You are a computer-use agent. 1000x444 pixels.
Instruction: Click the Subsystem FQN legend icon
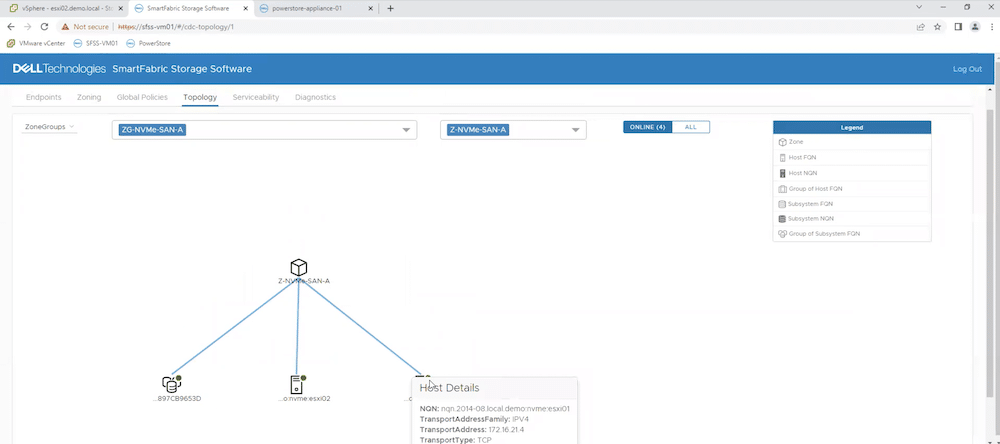tap(783, 204)
